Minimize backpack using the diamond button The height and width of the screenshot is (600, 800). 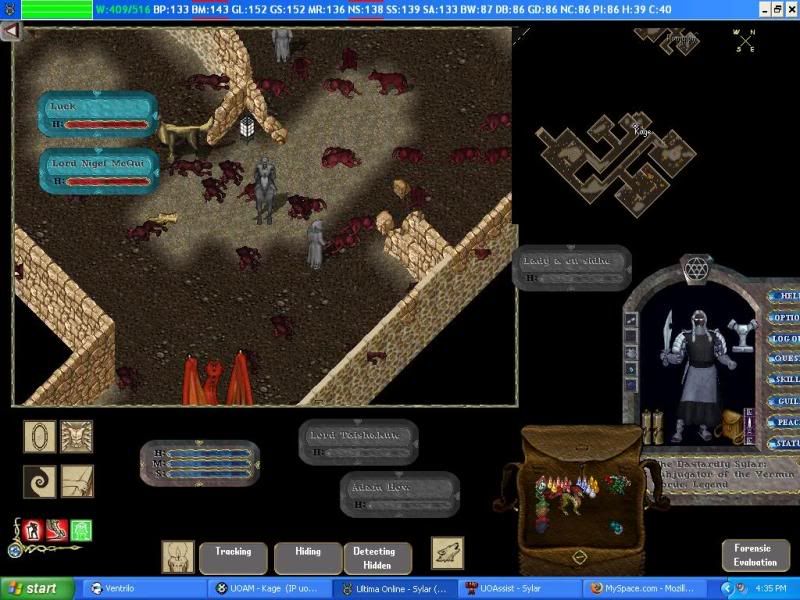579,557
